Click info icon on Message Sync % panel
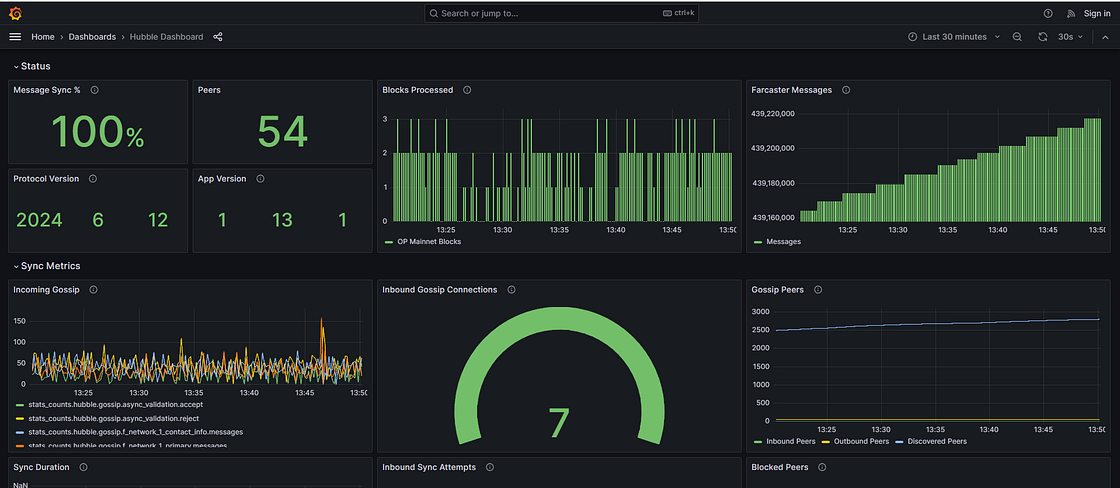 click(x=94, y=90)
